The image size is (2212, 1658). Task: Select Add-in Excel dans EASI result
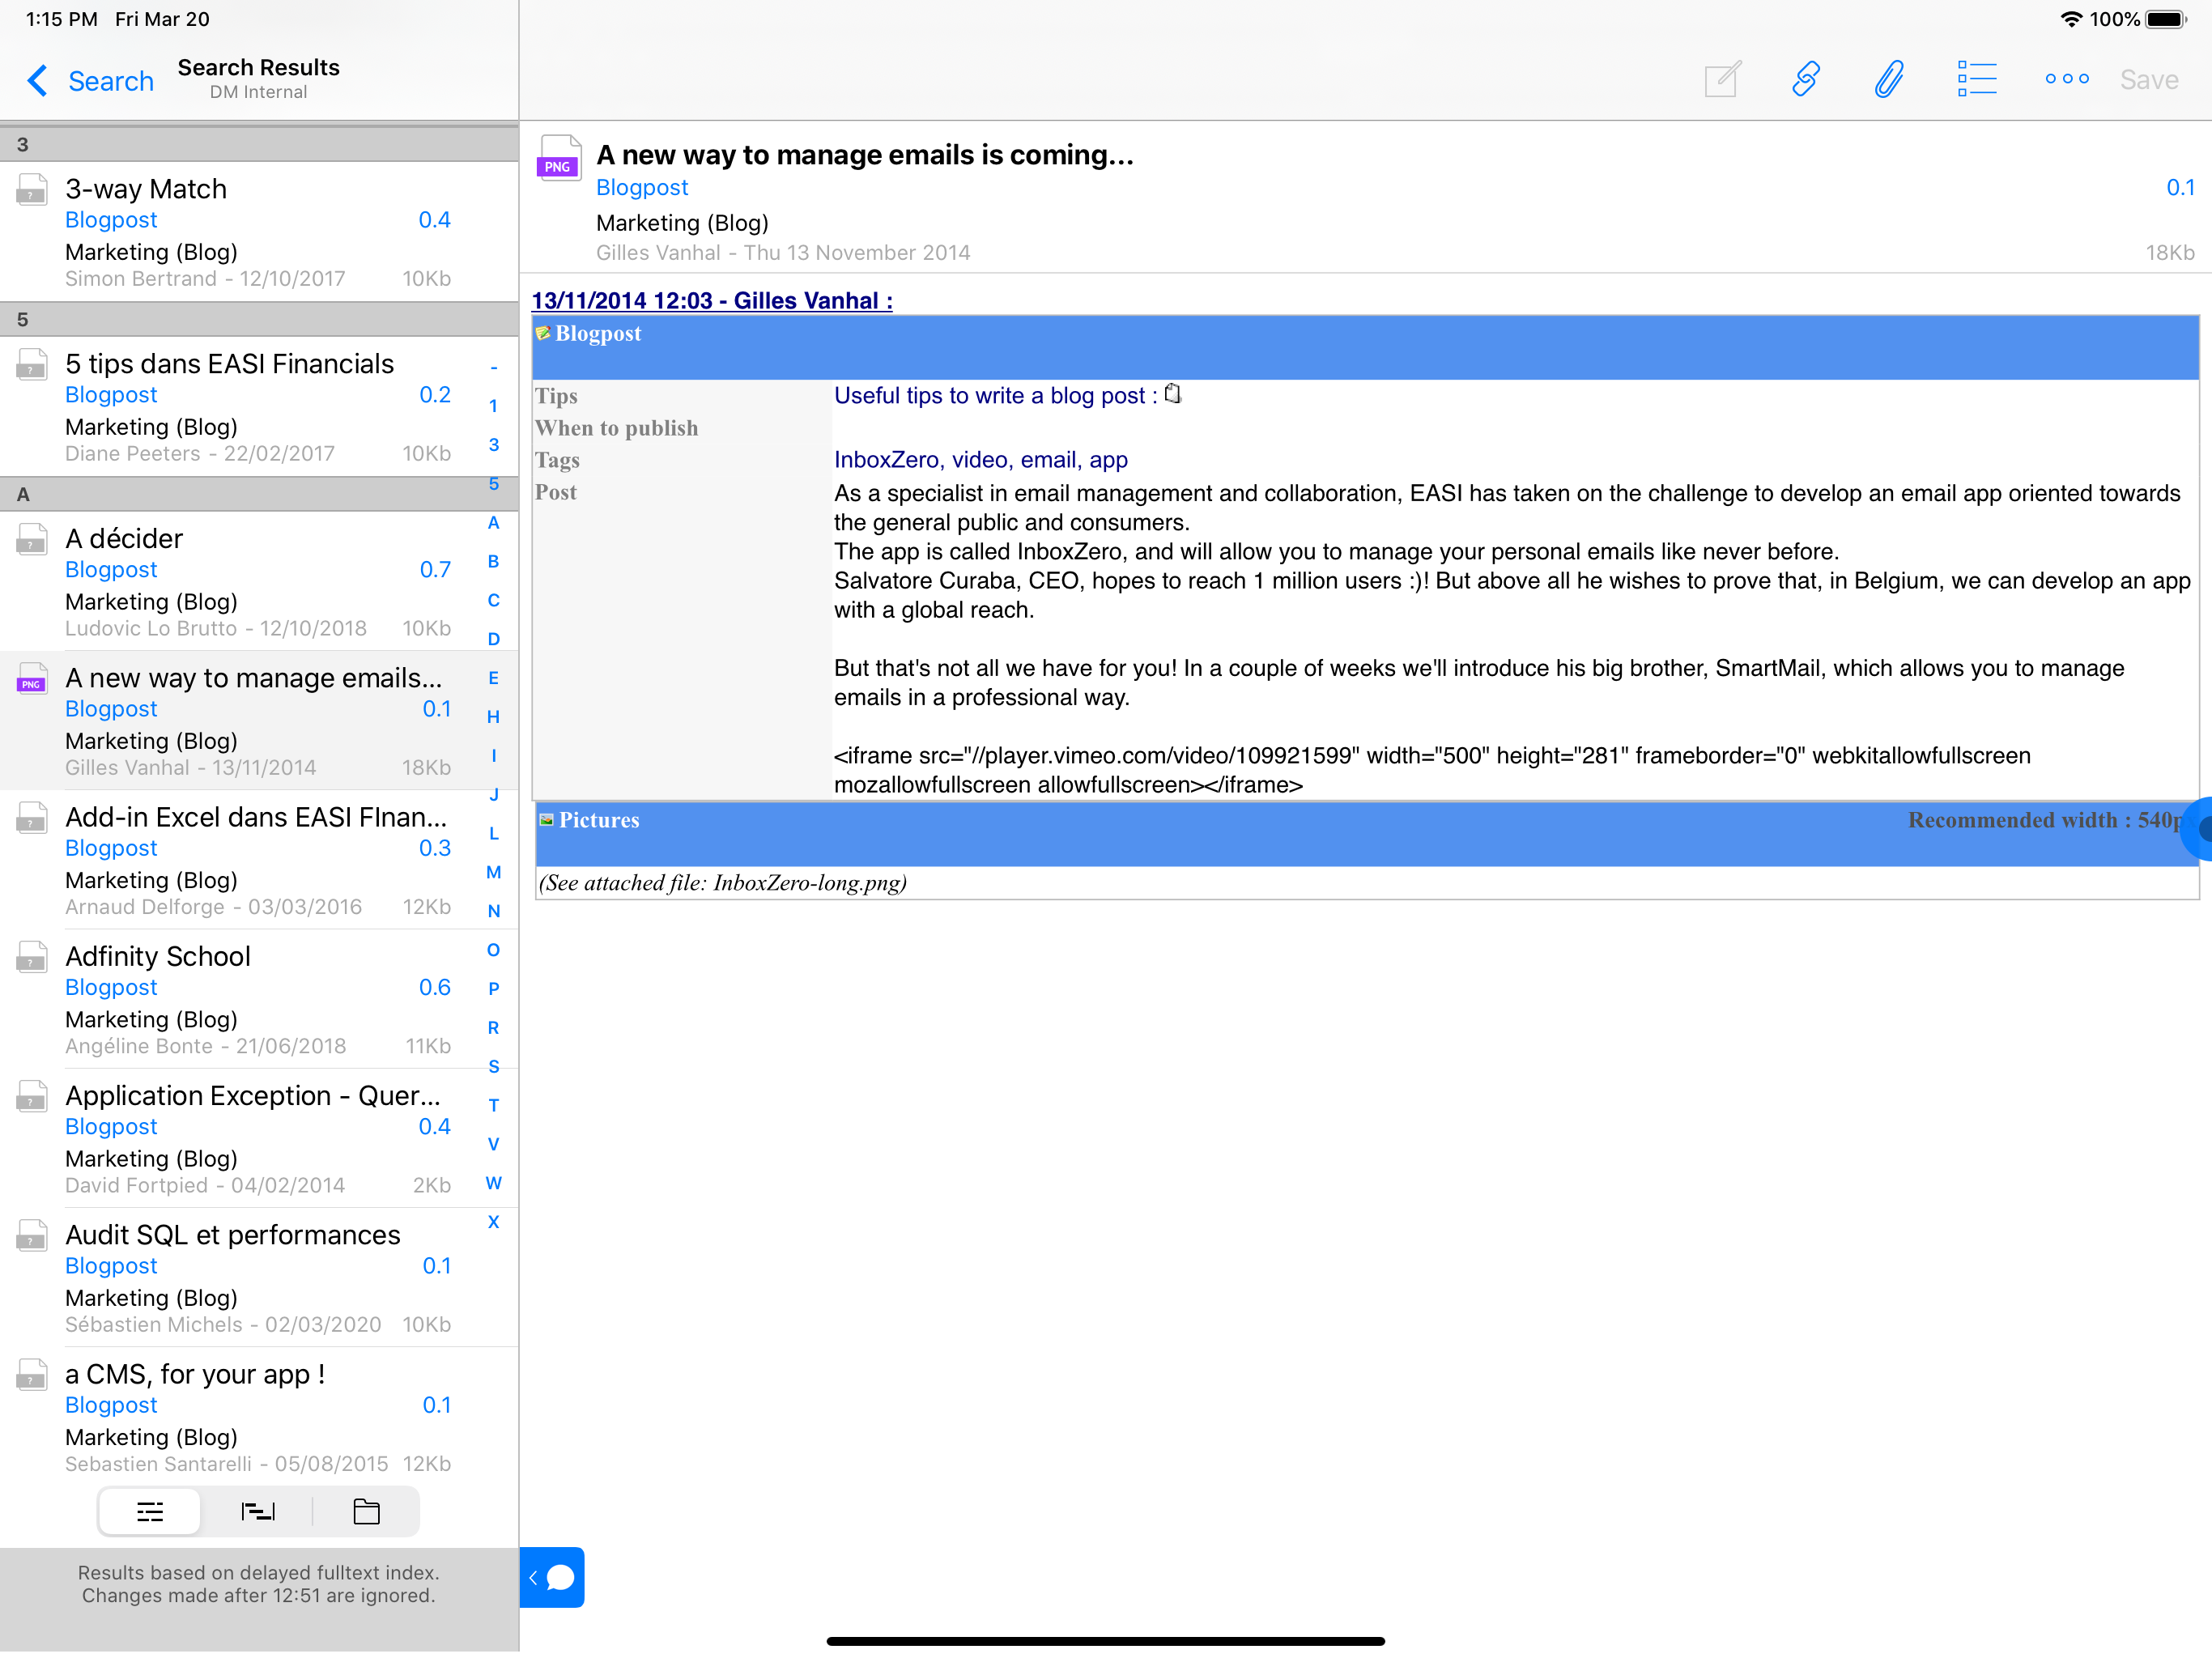pos(259,860)
